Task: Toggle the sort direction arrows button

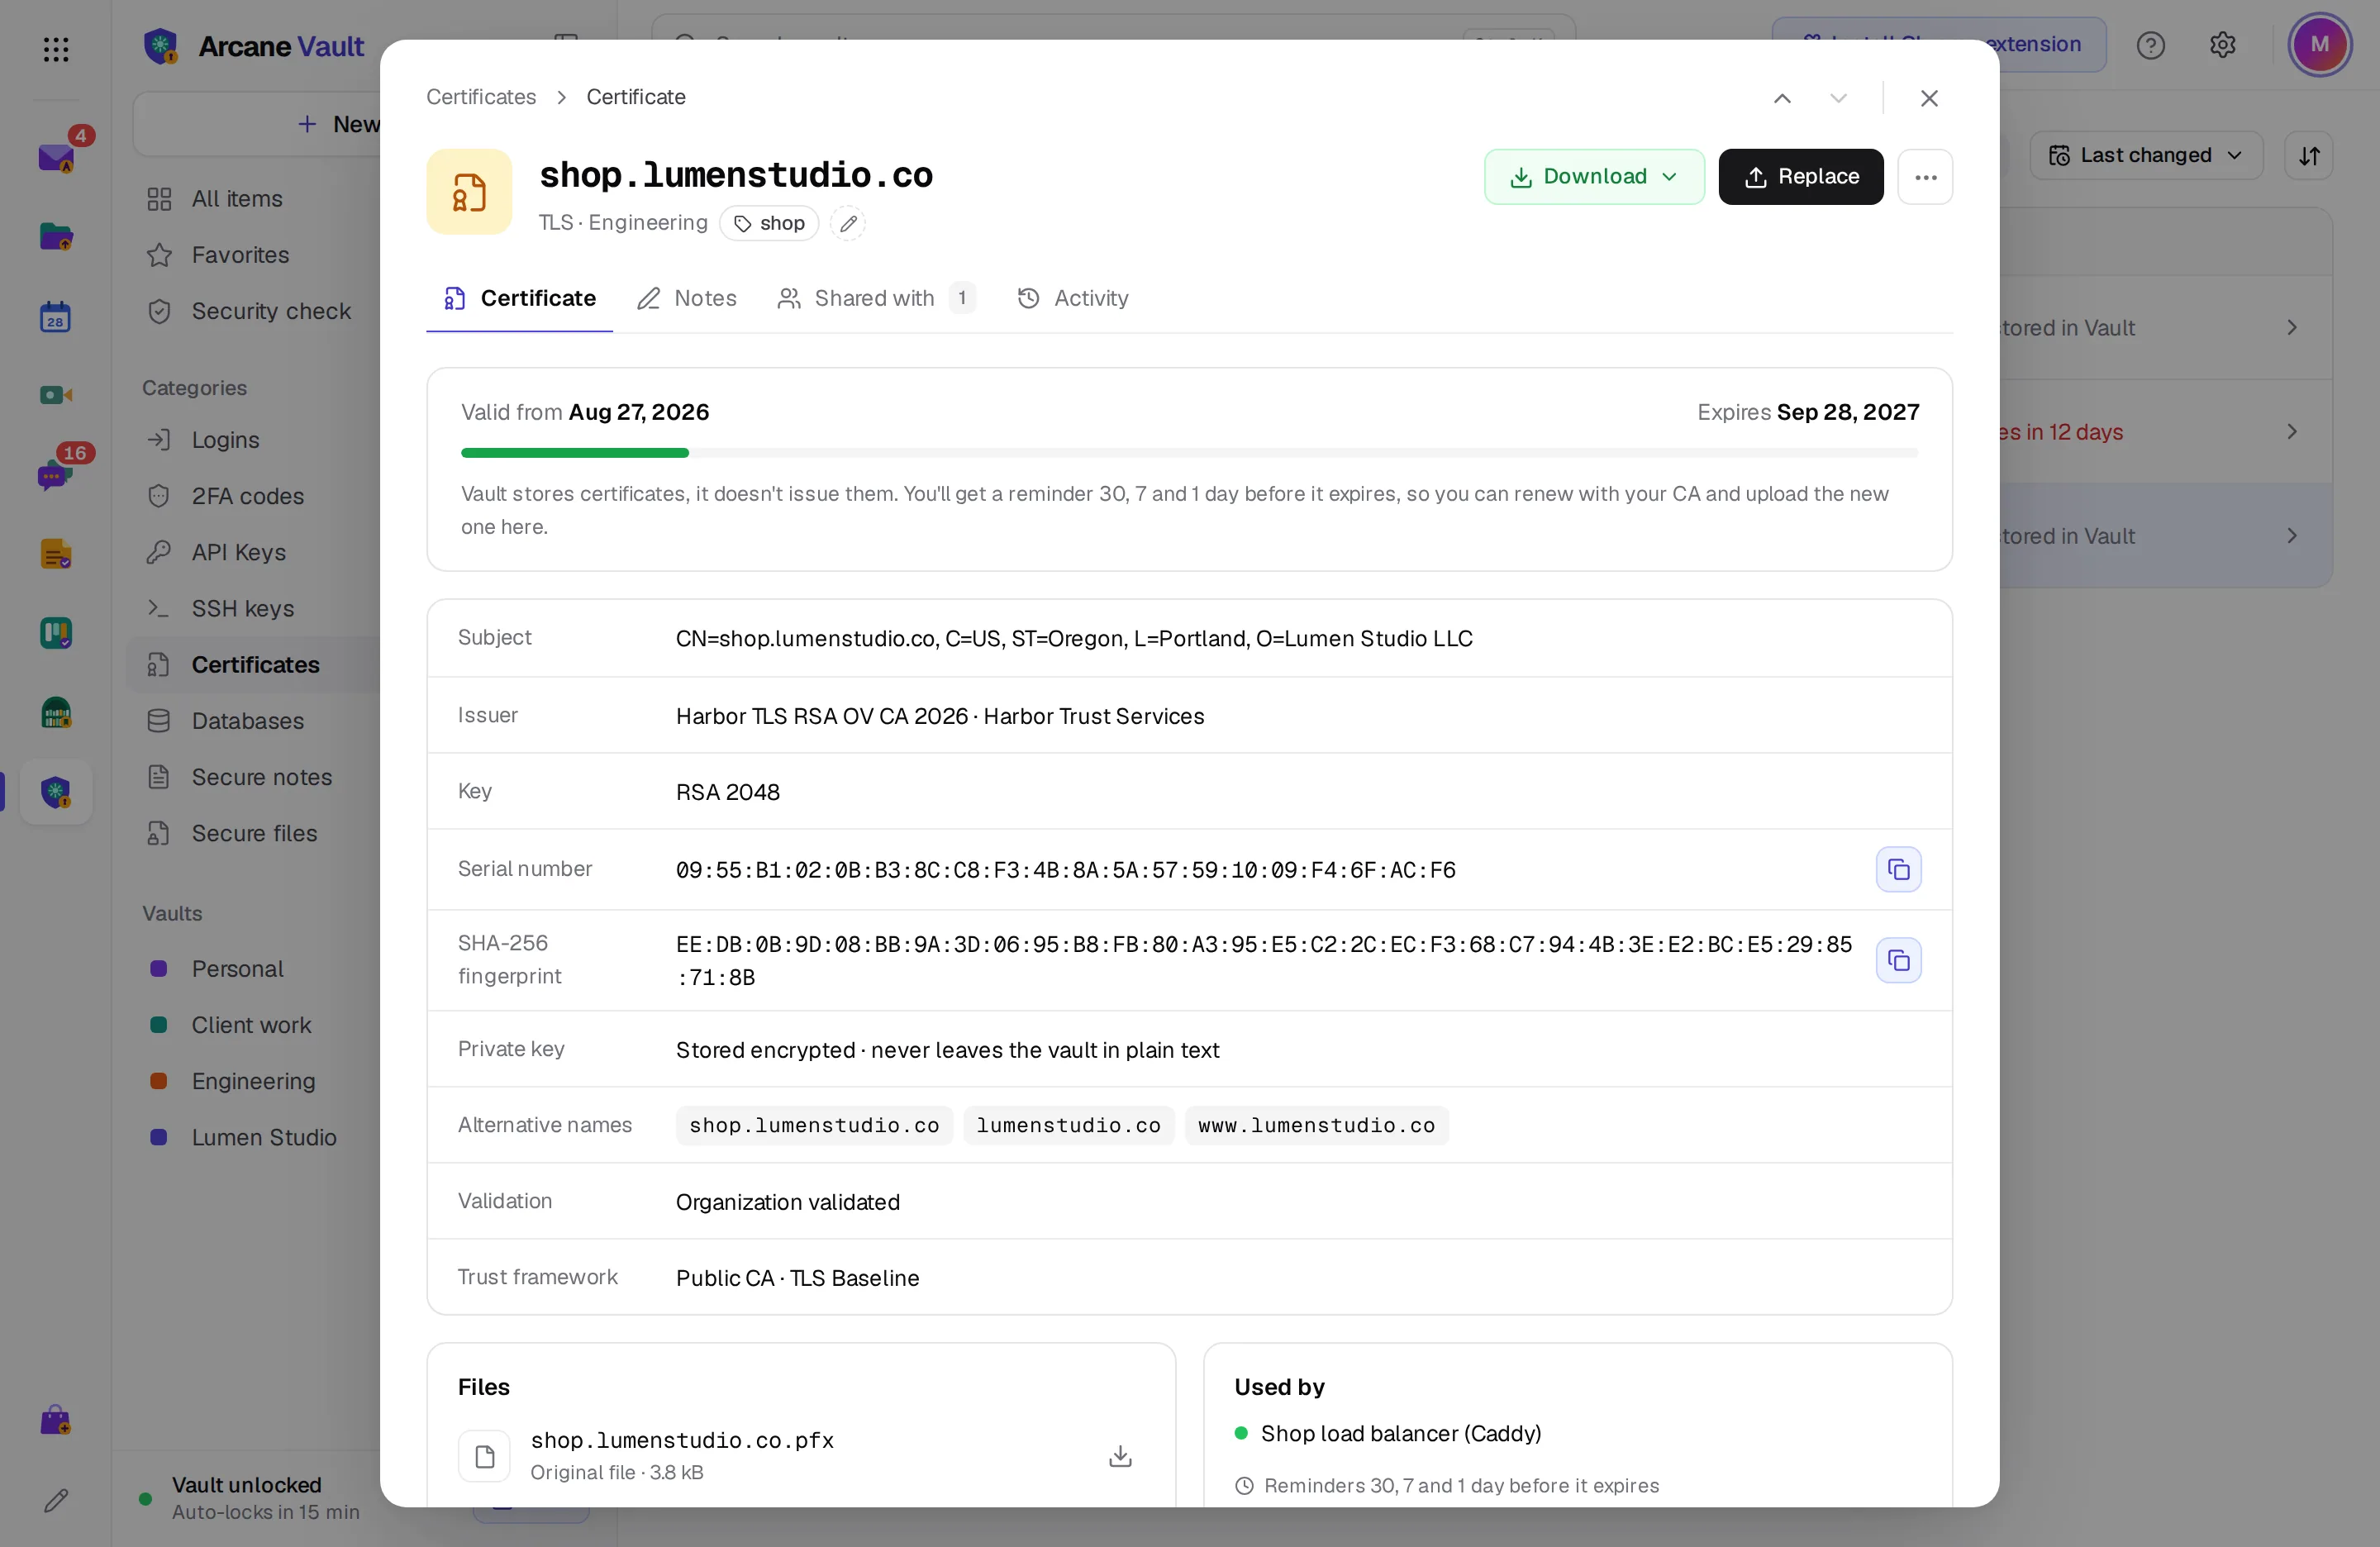Action: click(2309, 156)
